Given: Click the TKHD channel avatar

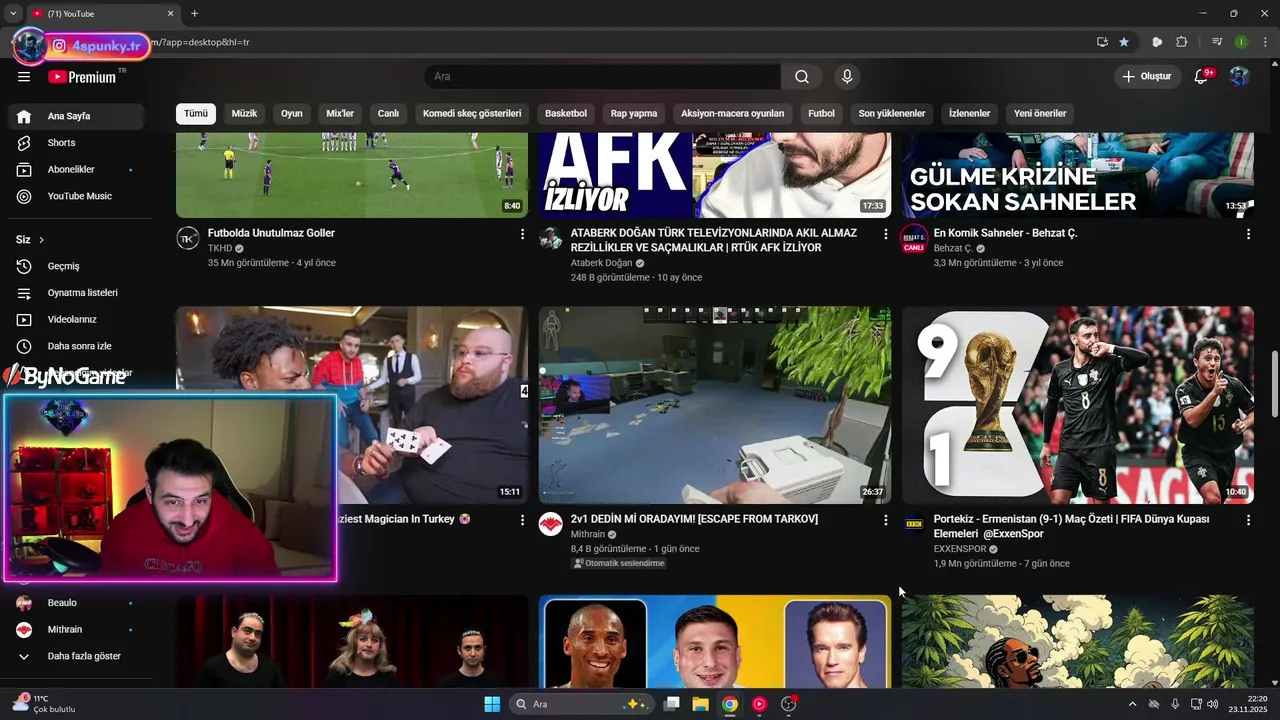Looking at the screenshot, I should pos(188,238).
